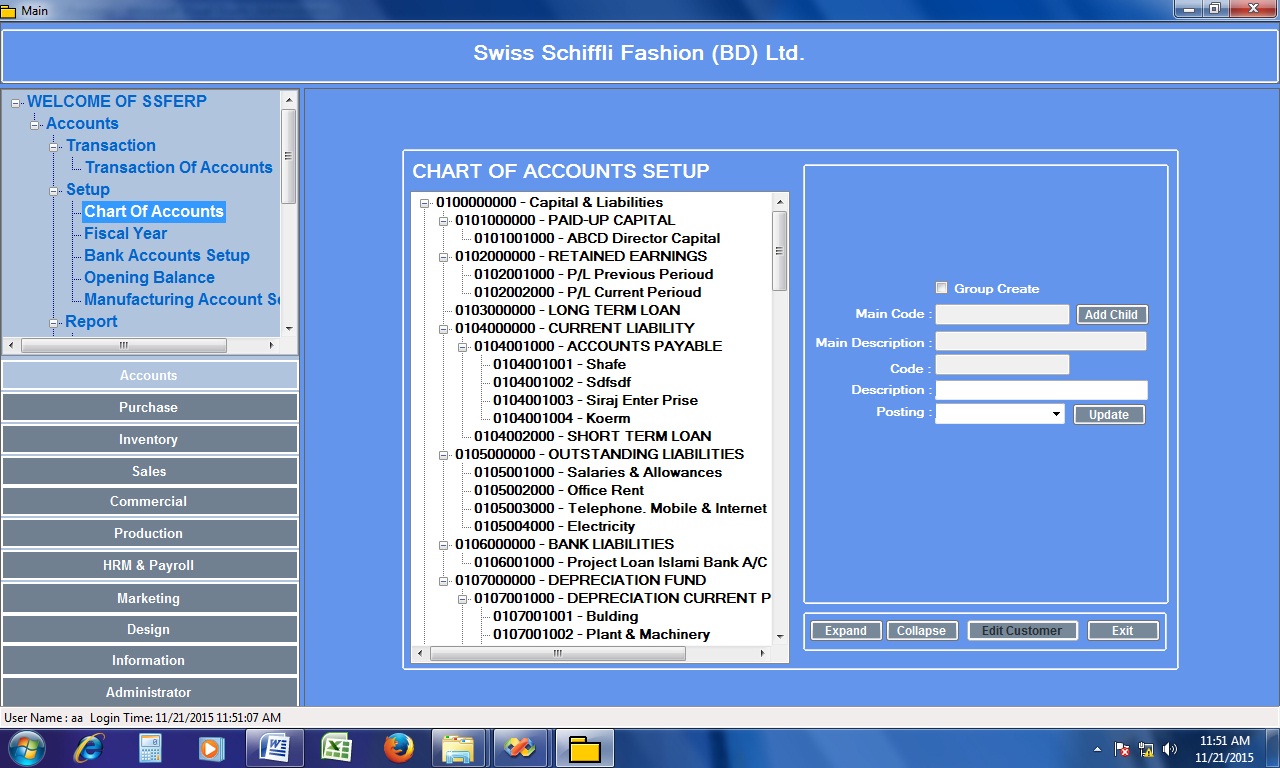Screen dimensions: 1280x768
Task: Collapse the Setup node in navigation tree
Action: pos(56,190)
